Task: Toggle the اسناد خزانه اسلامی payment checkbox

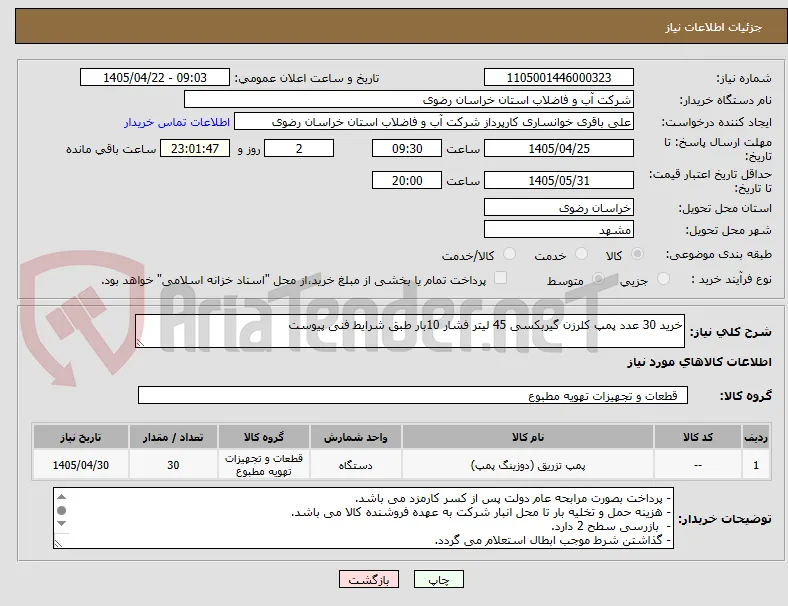Action: point(501,278)
